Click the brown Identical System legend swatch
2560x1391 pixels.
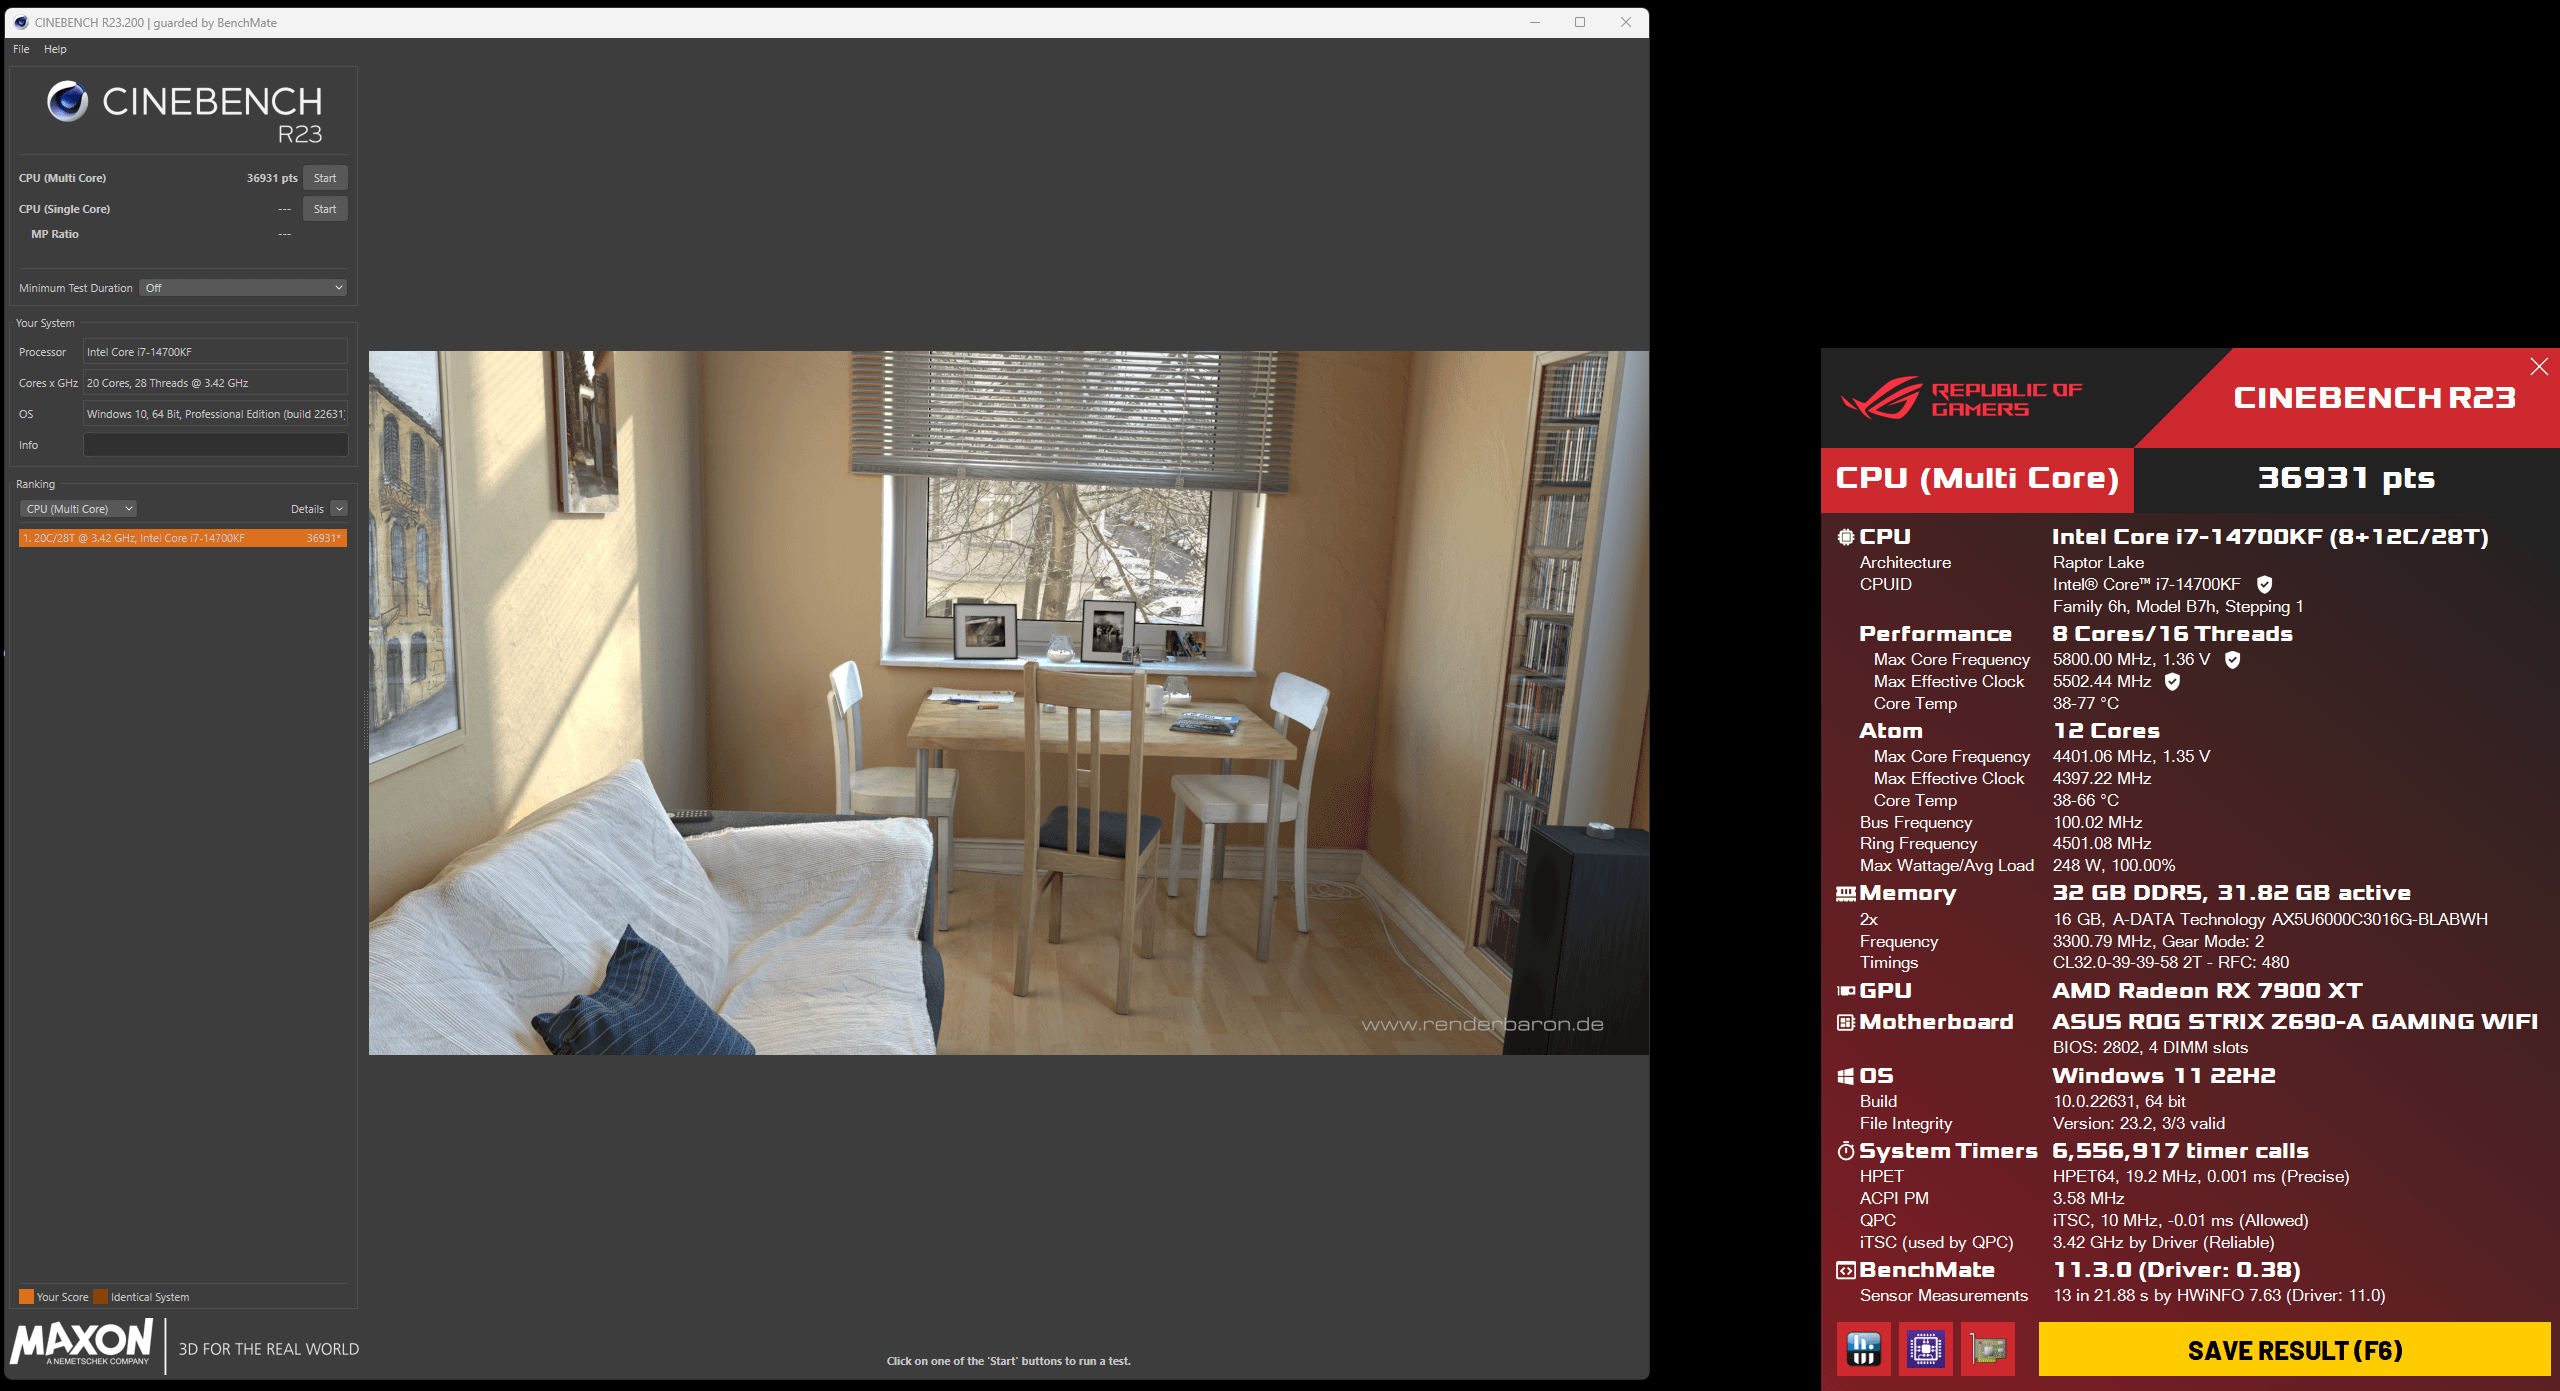click(x=100, y=1297)
